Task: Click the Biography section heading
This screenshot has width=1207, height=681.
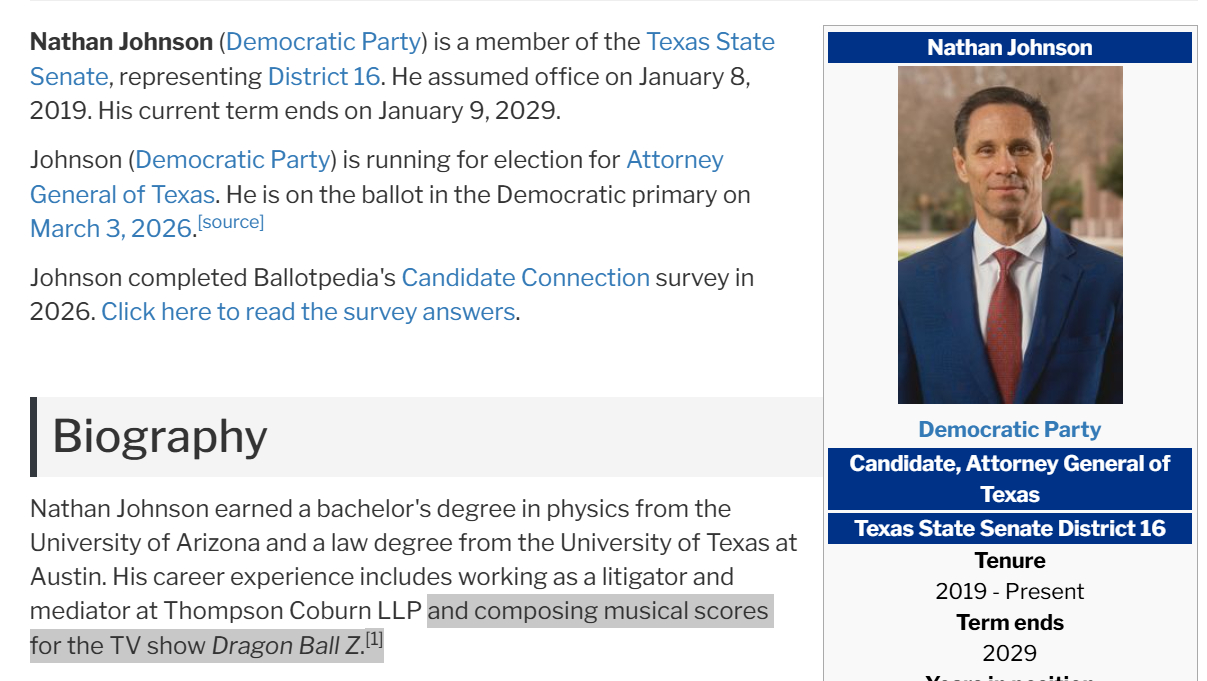Action: pyautogui.click(x=160, y=437)
